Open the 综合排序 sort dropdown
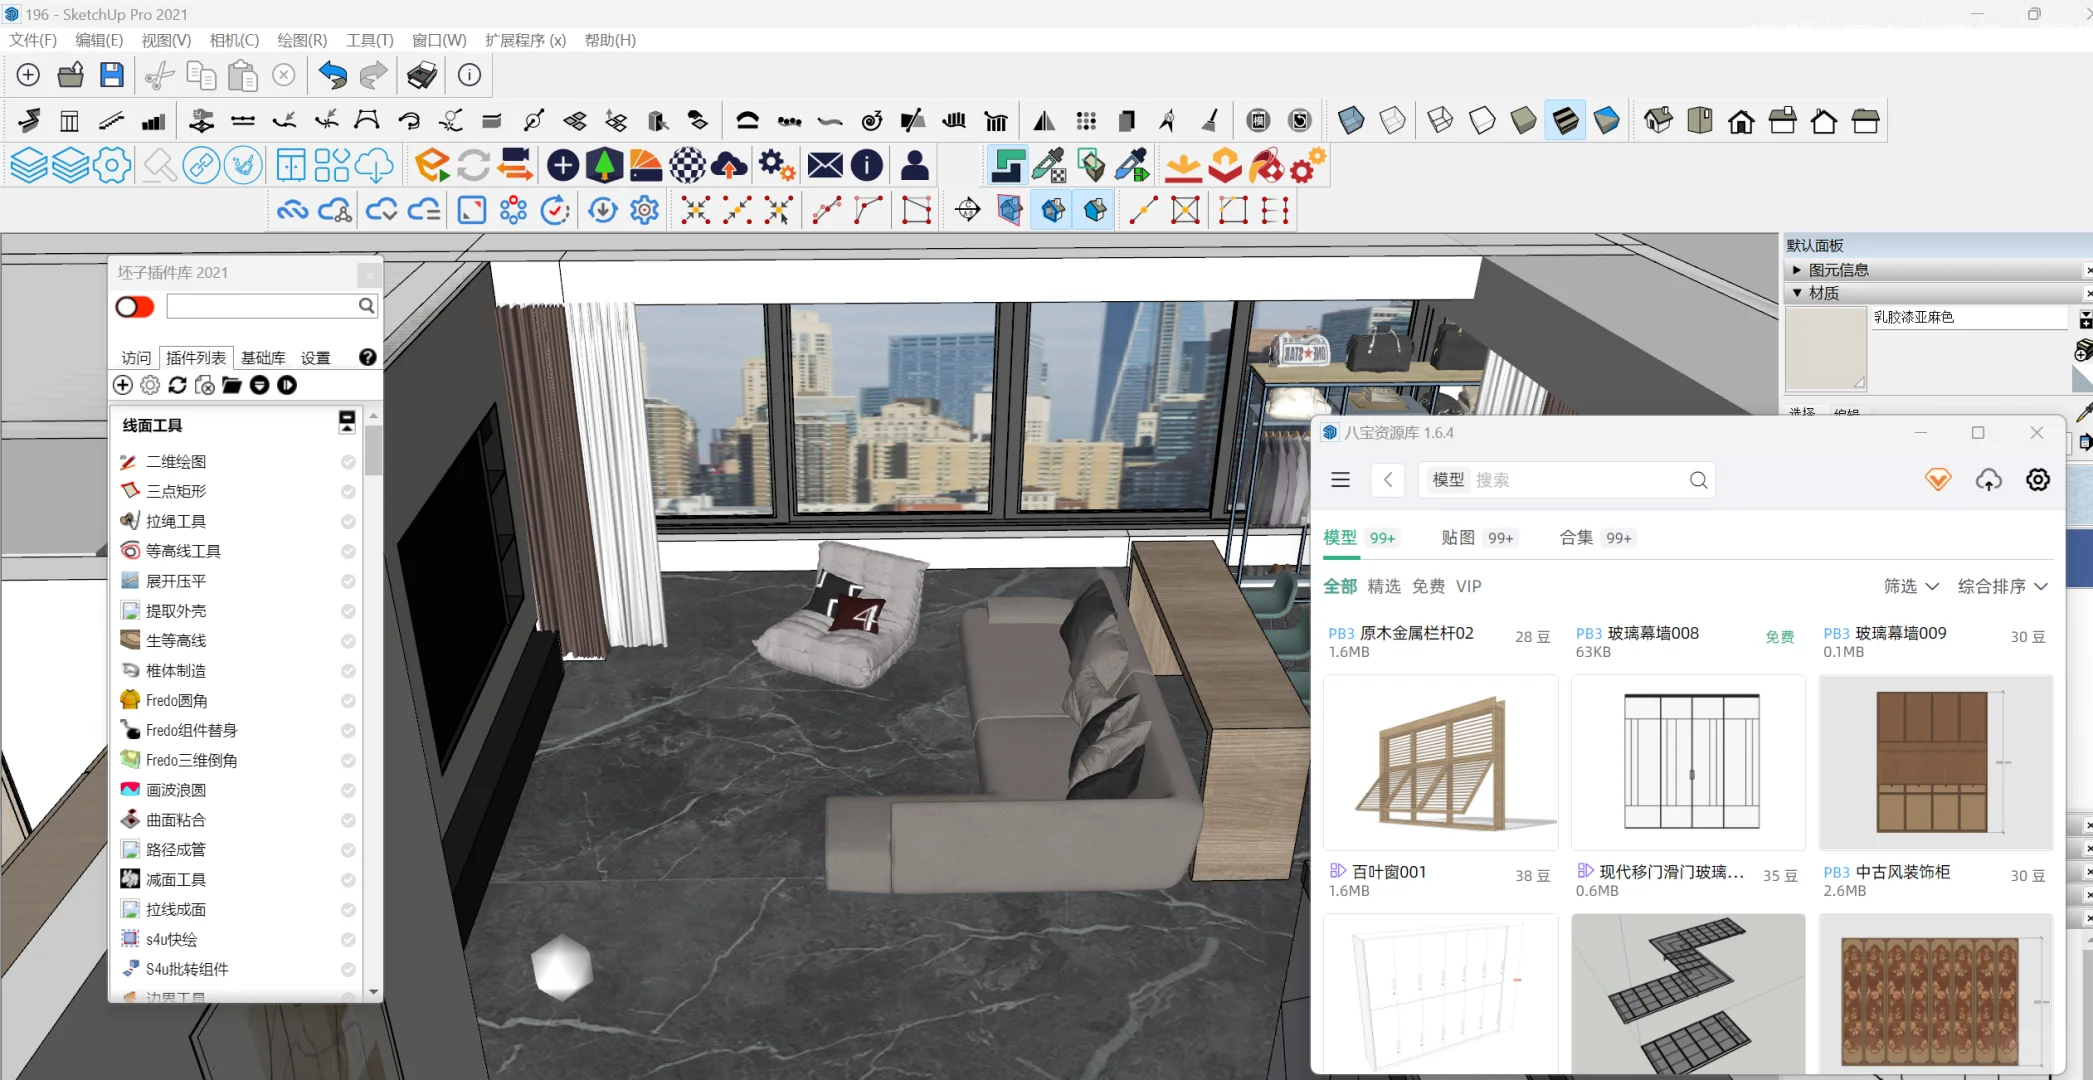The height and width of the screenshot is (1080, 2093). [2002, 586]
